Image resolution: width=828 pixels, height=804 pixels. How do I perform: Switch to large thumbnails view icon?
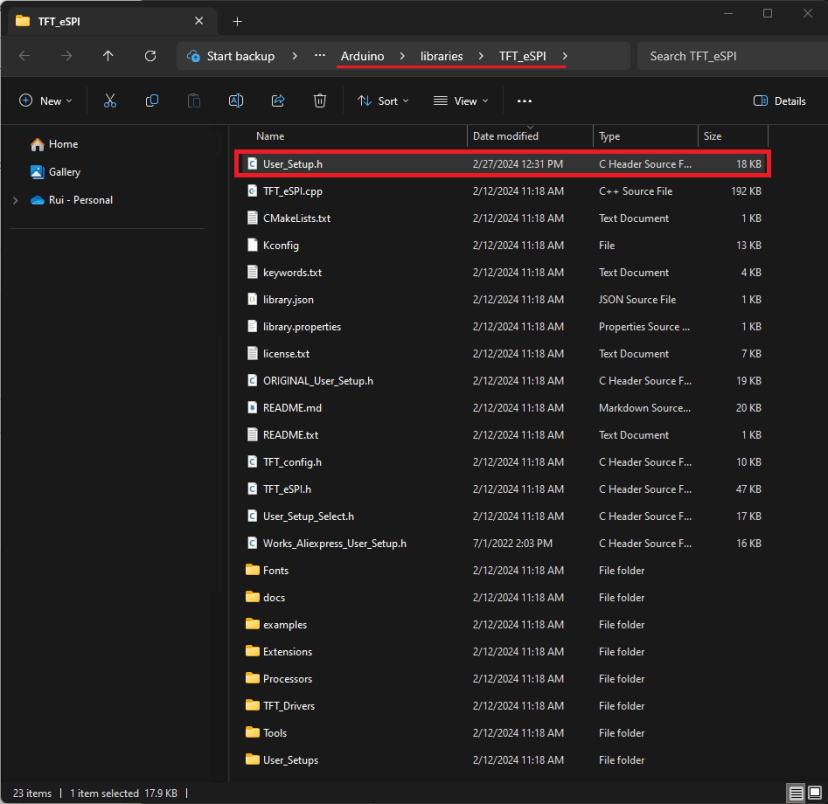(814, 793)
